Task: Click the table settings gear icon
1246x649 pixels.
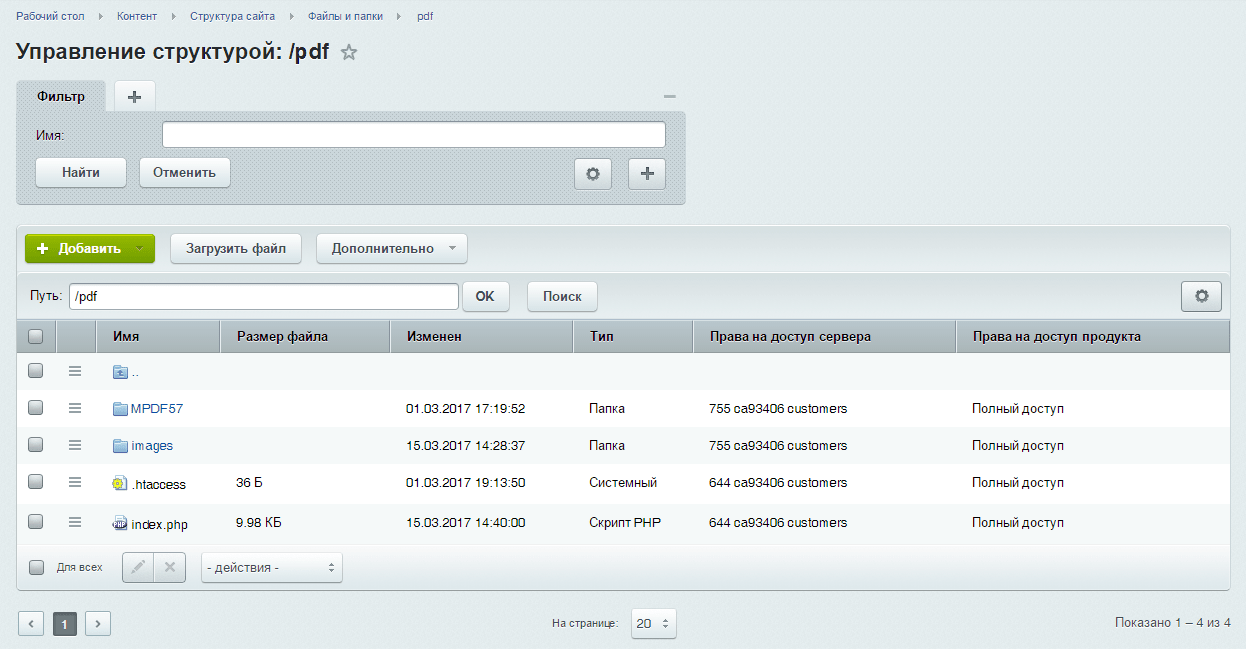Action: coord(1201,296)
